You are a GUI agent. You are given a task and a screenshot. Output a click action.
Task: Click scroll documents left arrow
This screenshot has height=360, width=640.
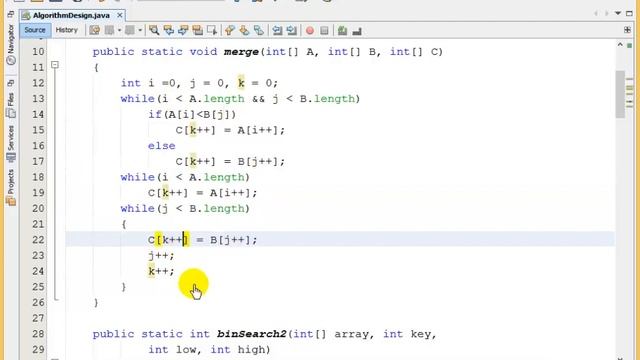596,13
